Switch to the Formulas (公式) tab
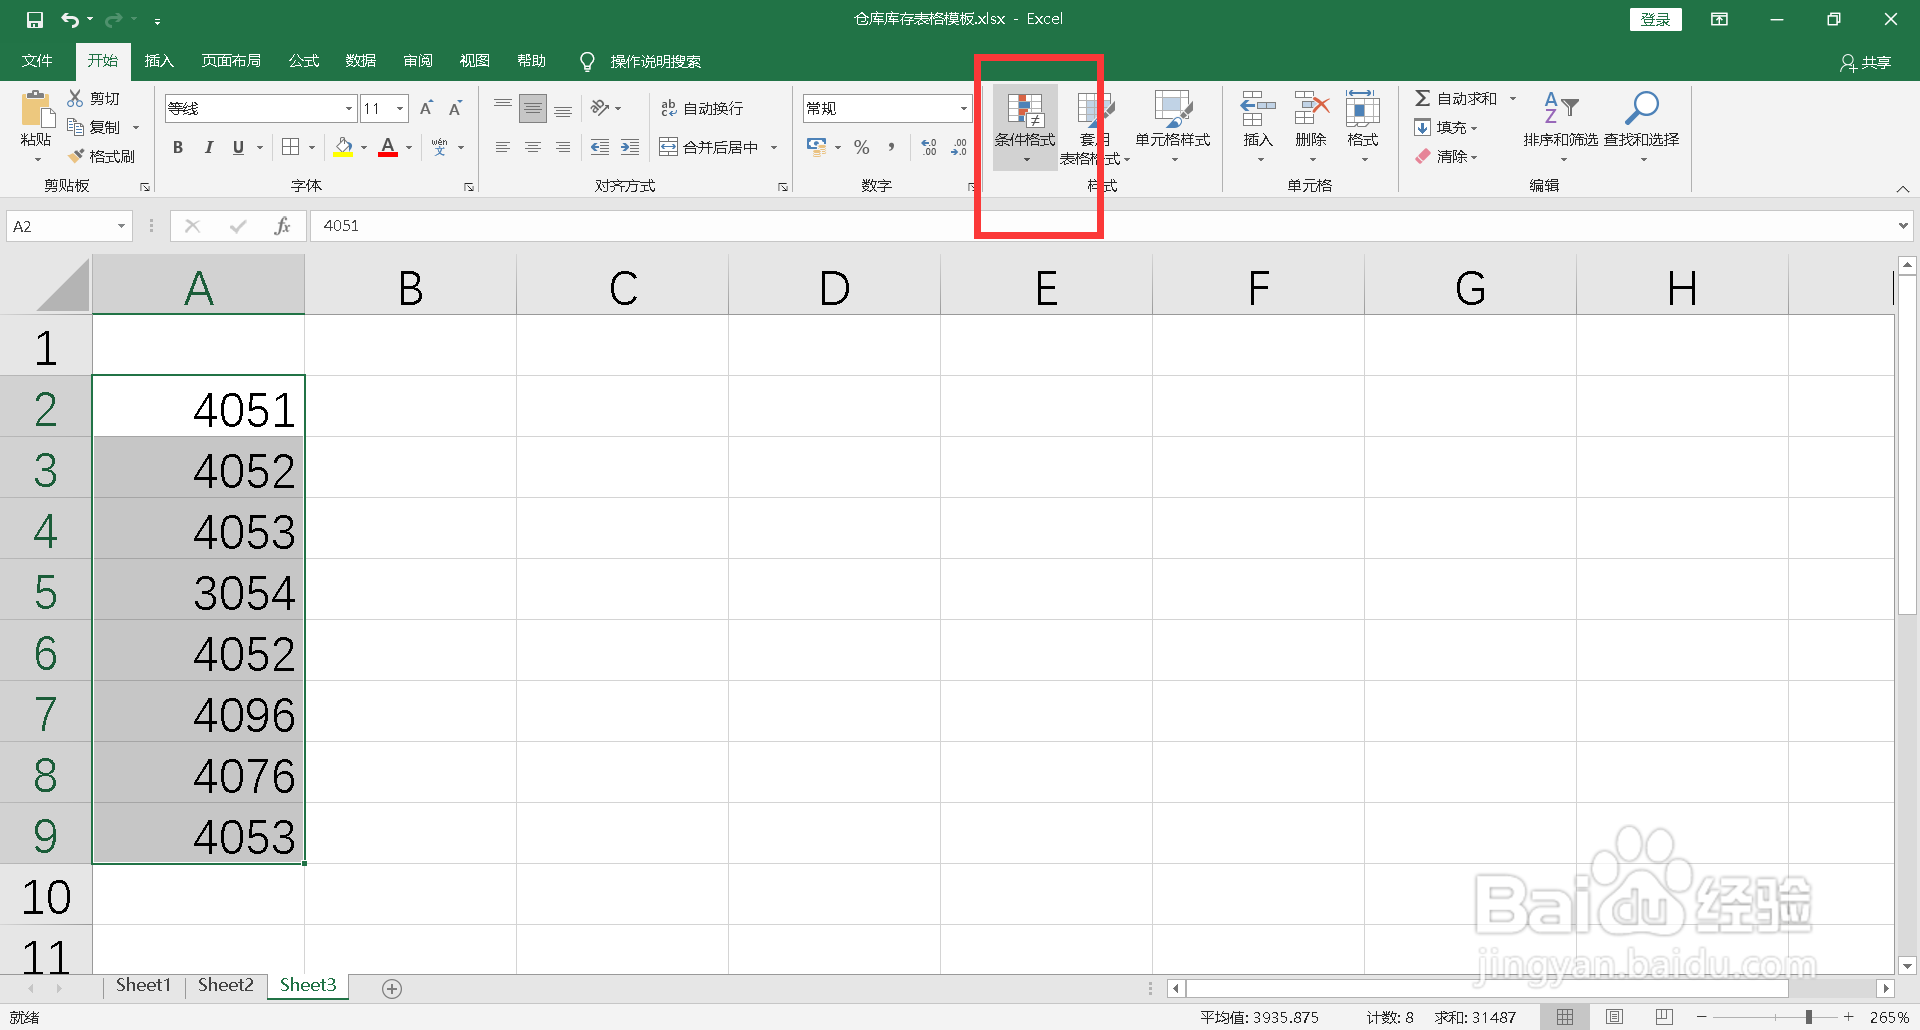Image resolution: width=1920 pixels, height=1030 pixels. (x=304, y=61)
